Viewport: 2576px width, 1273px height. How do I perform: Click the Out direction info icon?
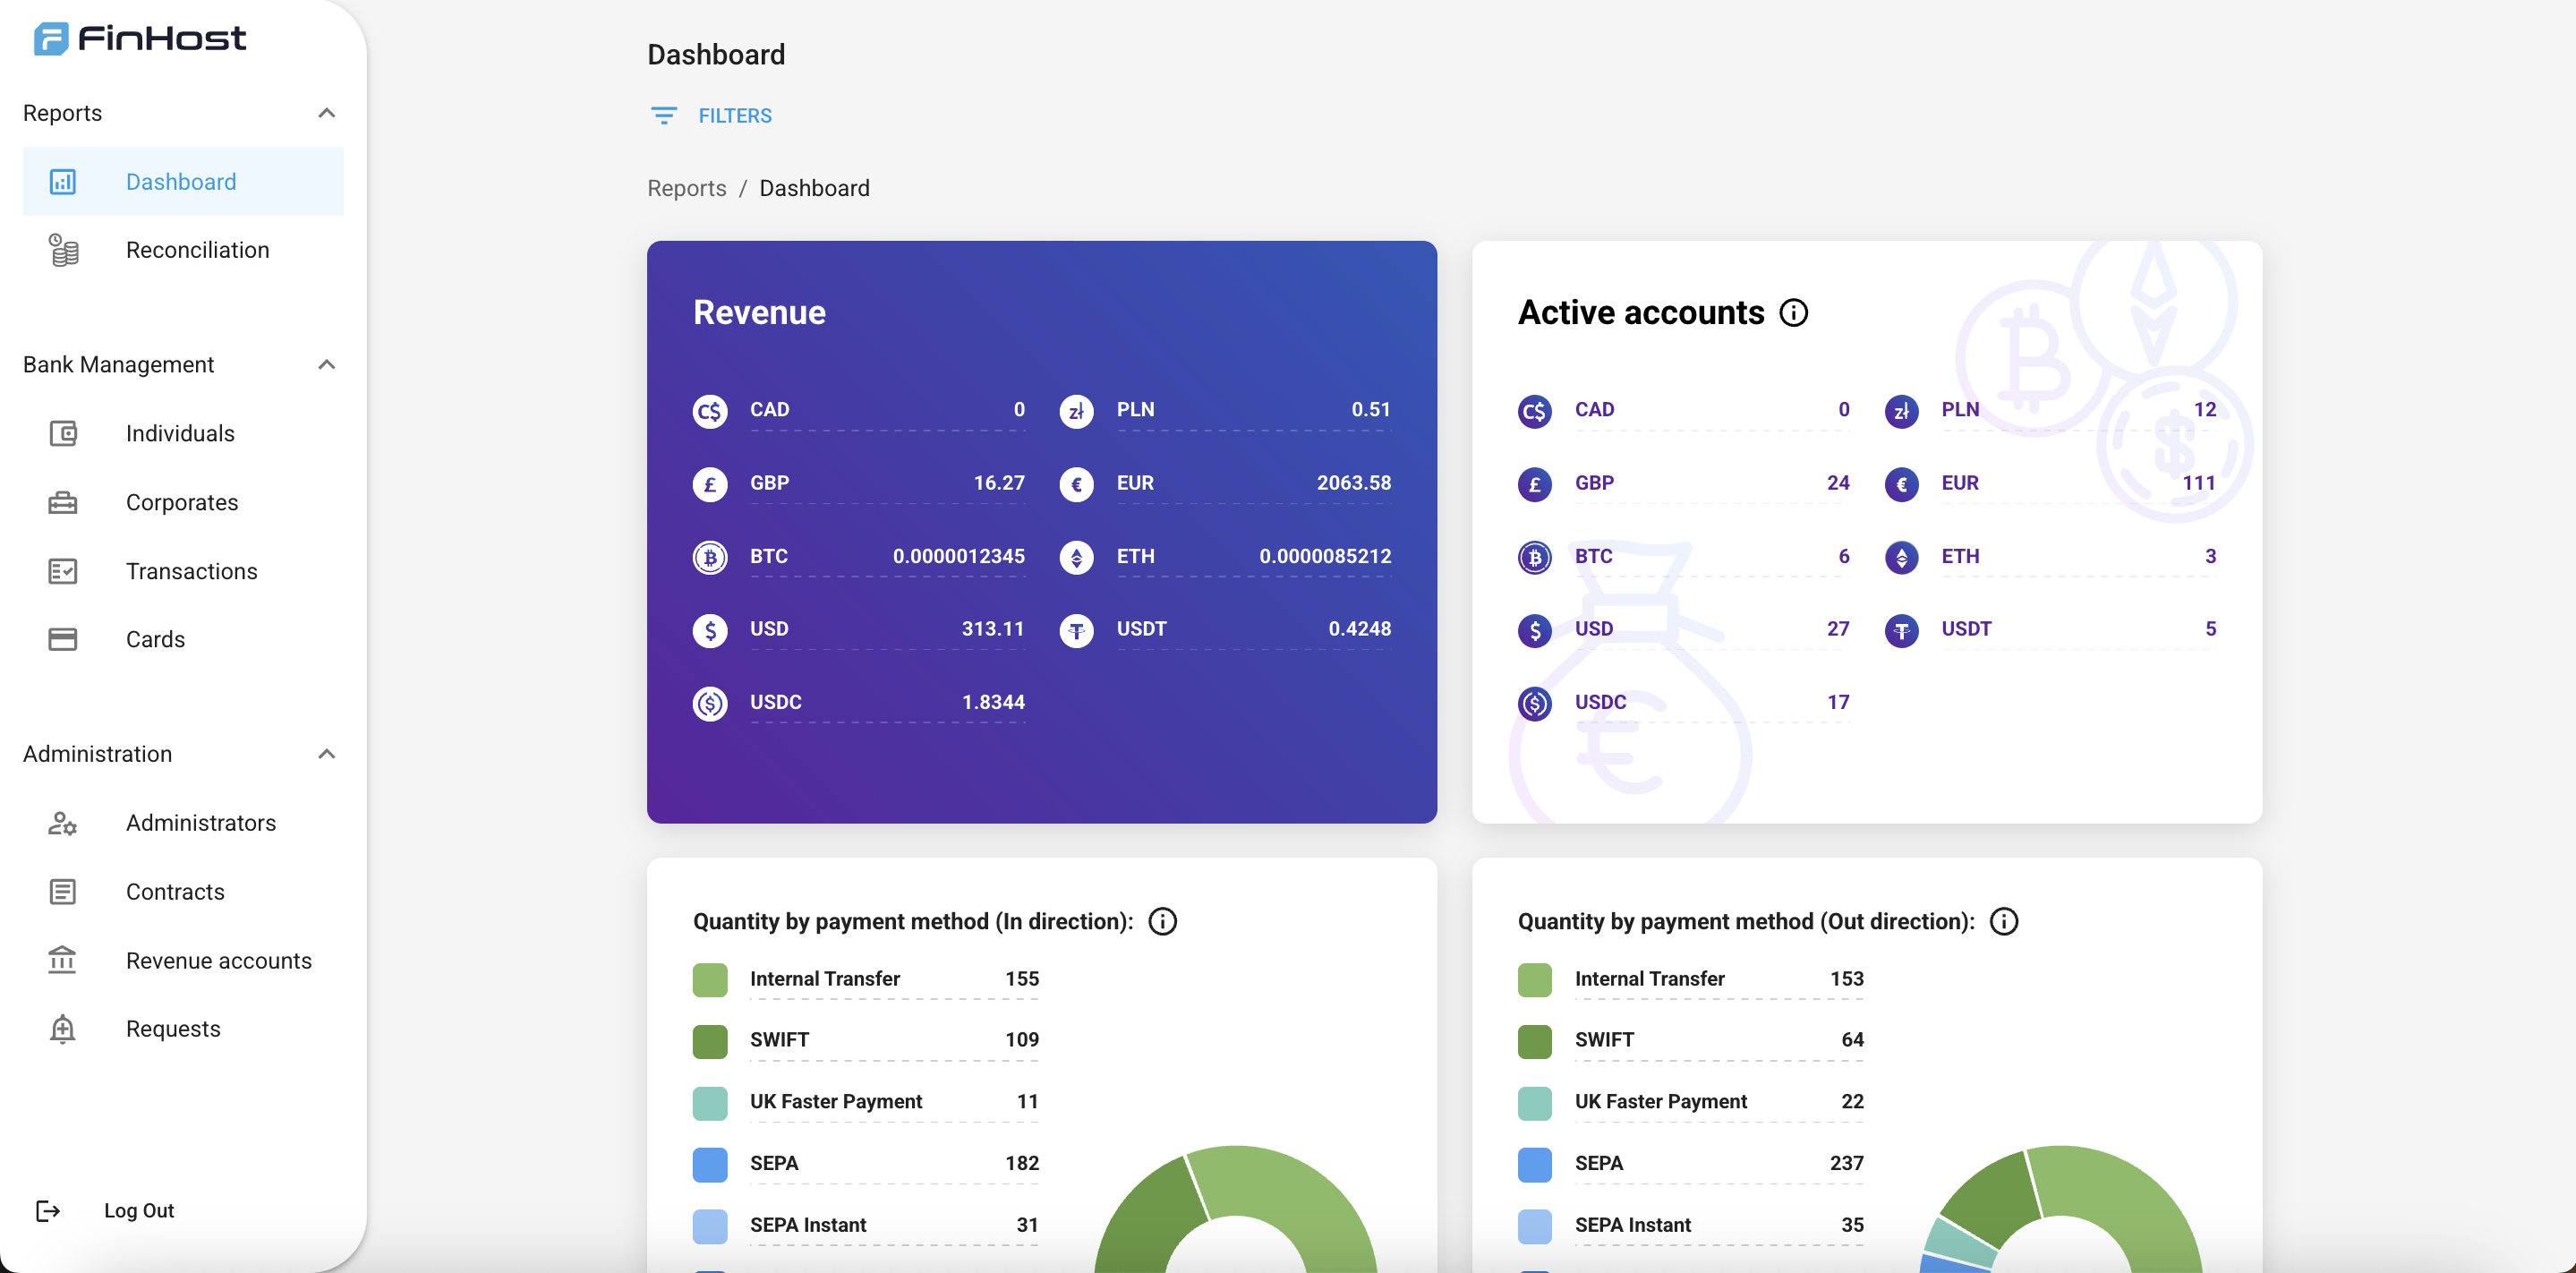pos(2003,921)
